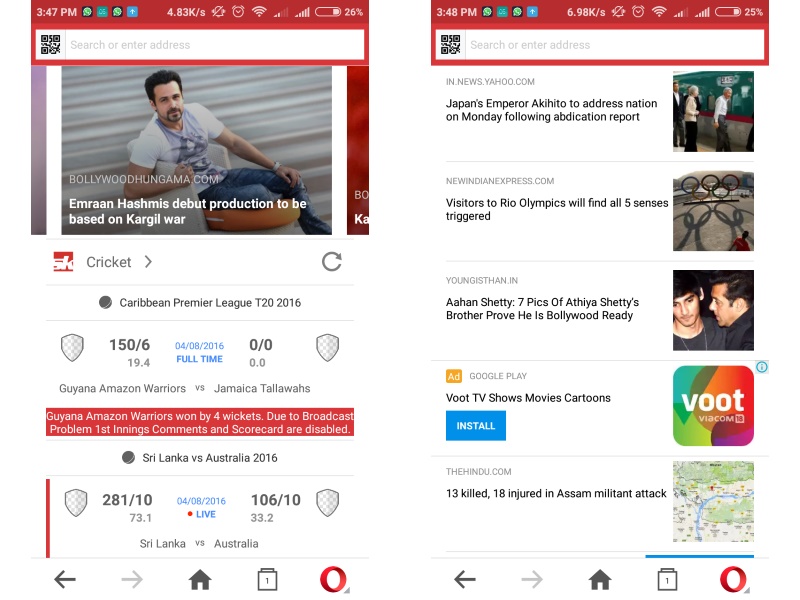800x600 pixels.
Task: Expand the Cricket section chevron
Action: 148,262
